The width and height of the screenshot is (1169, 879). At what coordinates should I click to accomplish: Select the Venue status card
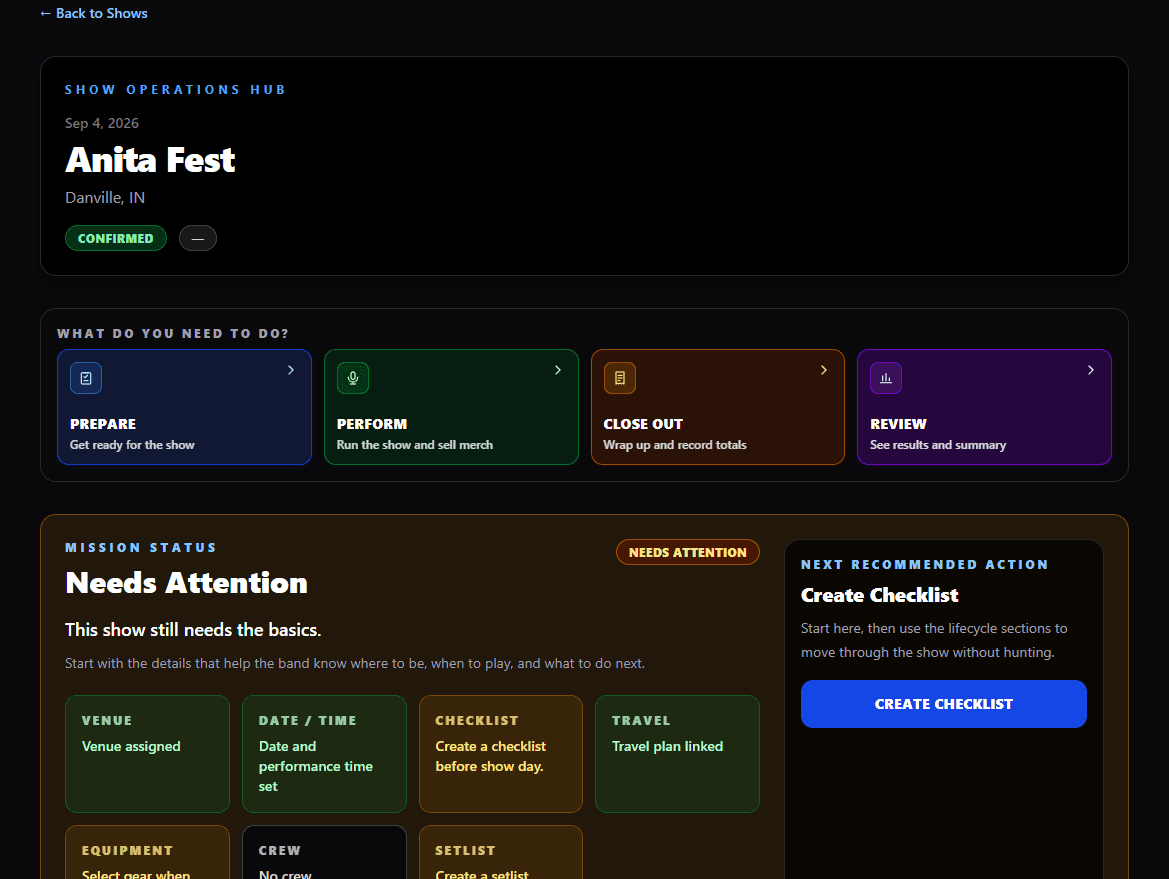point(148,754)
